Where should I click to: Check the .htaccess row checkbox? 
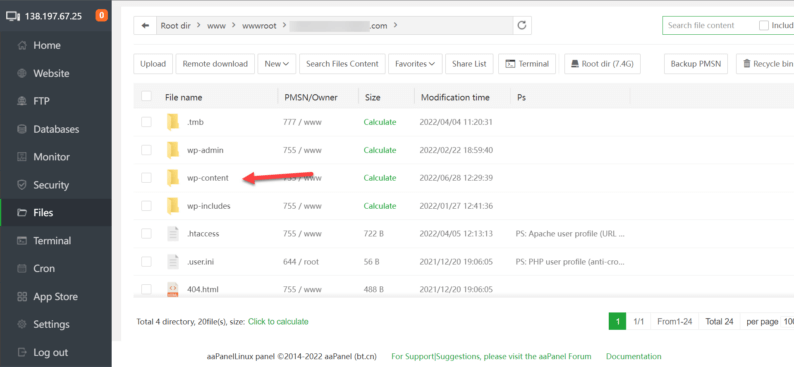[x=146, y=234]
